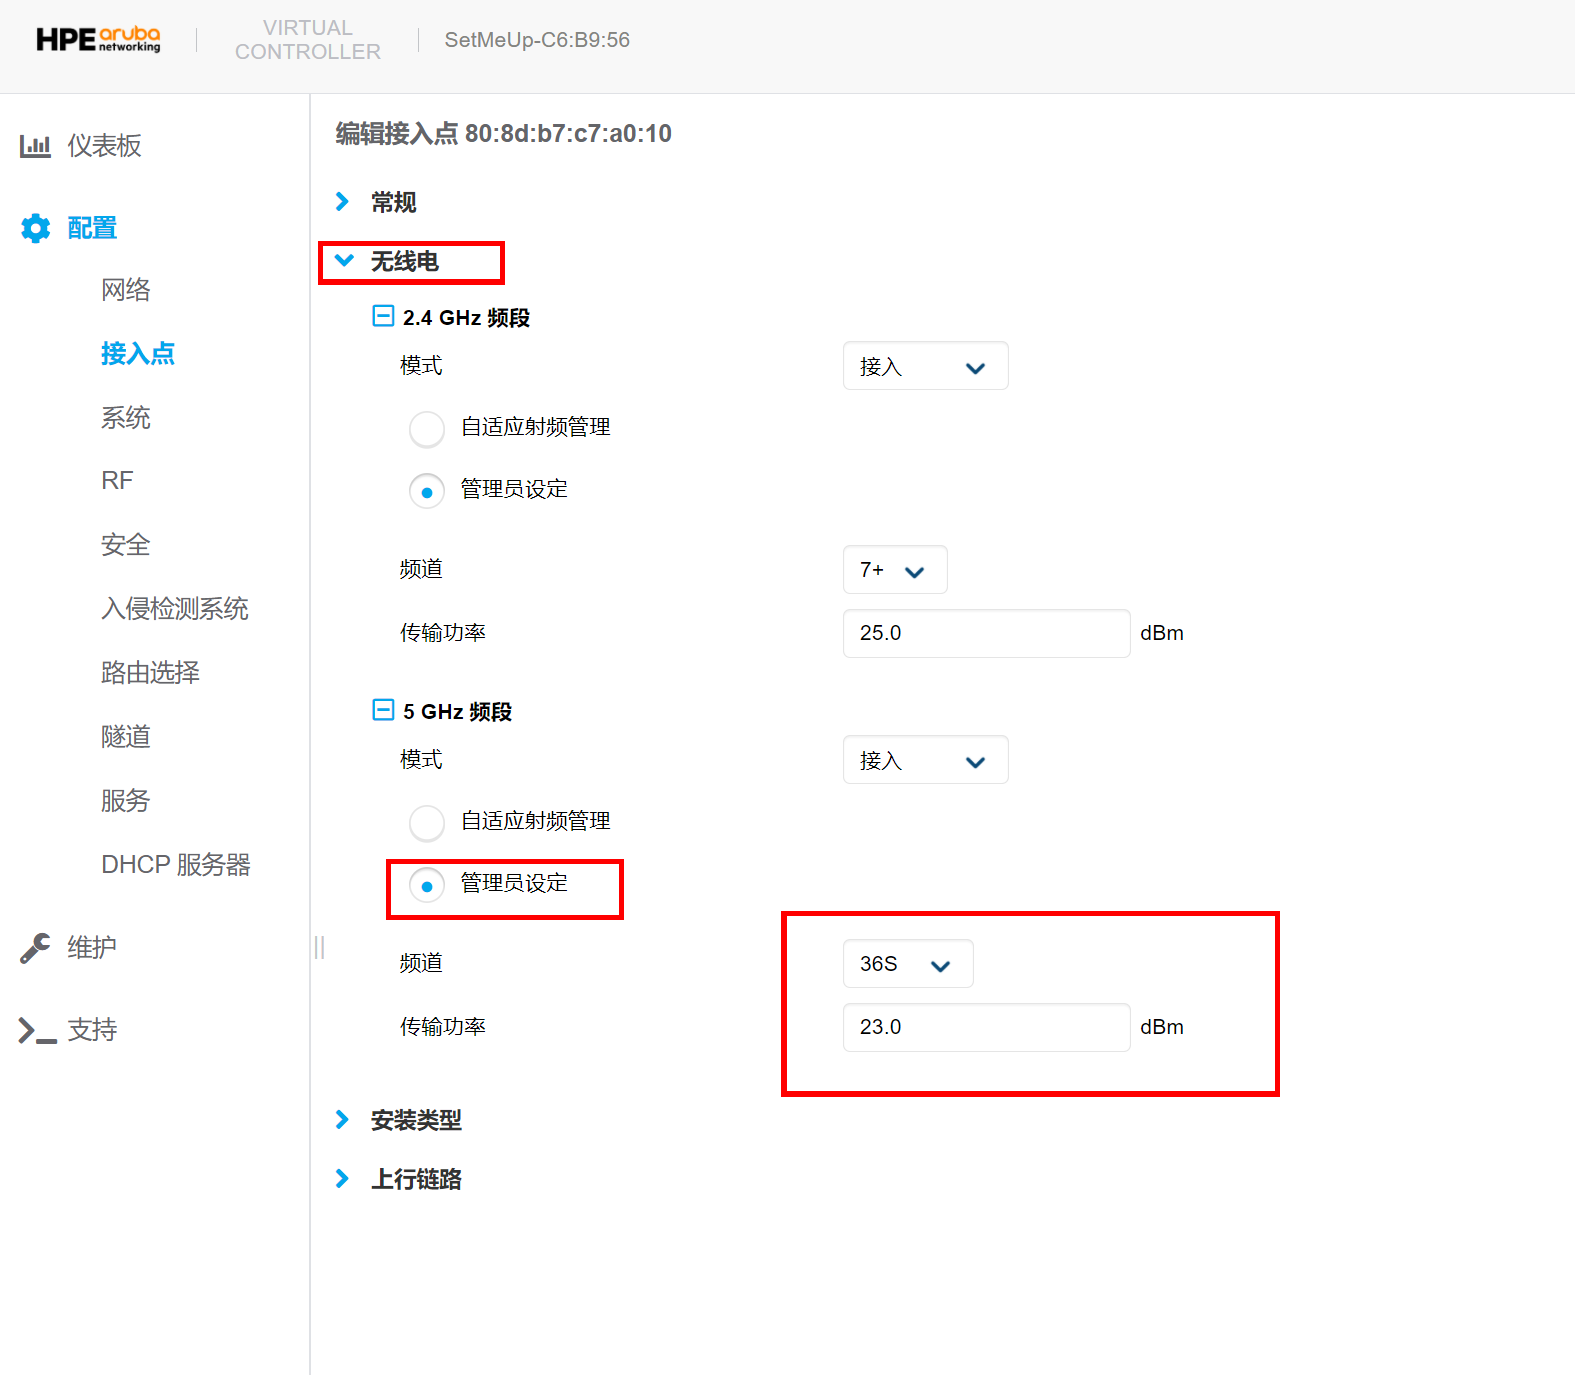
Task: Select 管理员设定 radio for 2.4 GHz band
Action: [427, 491]
